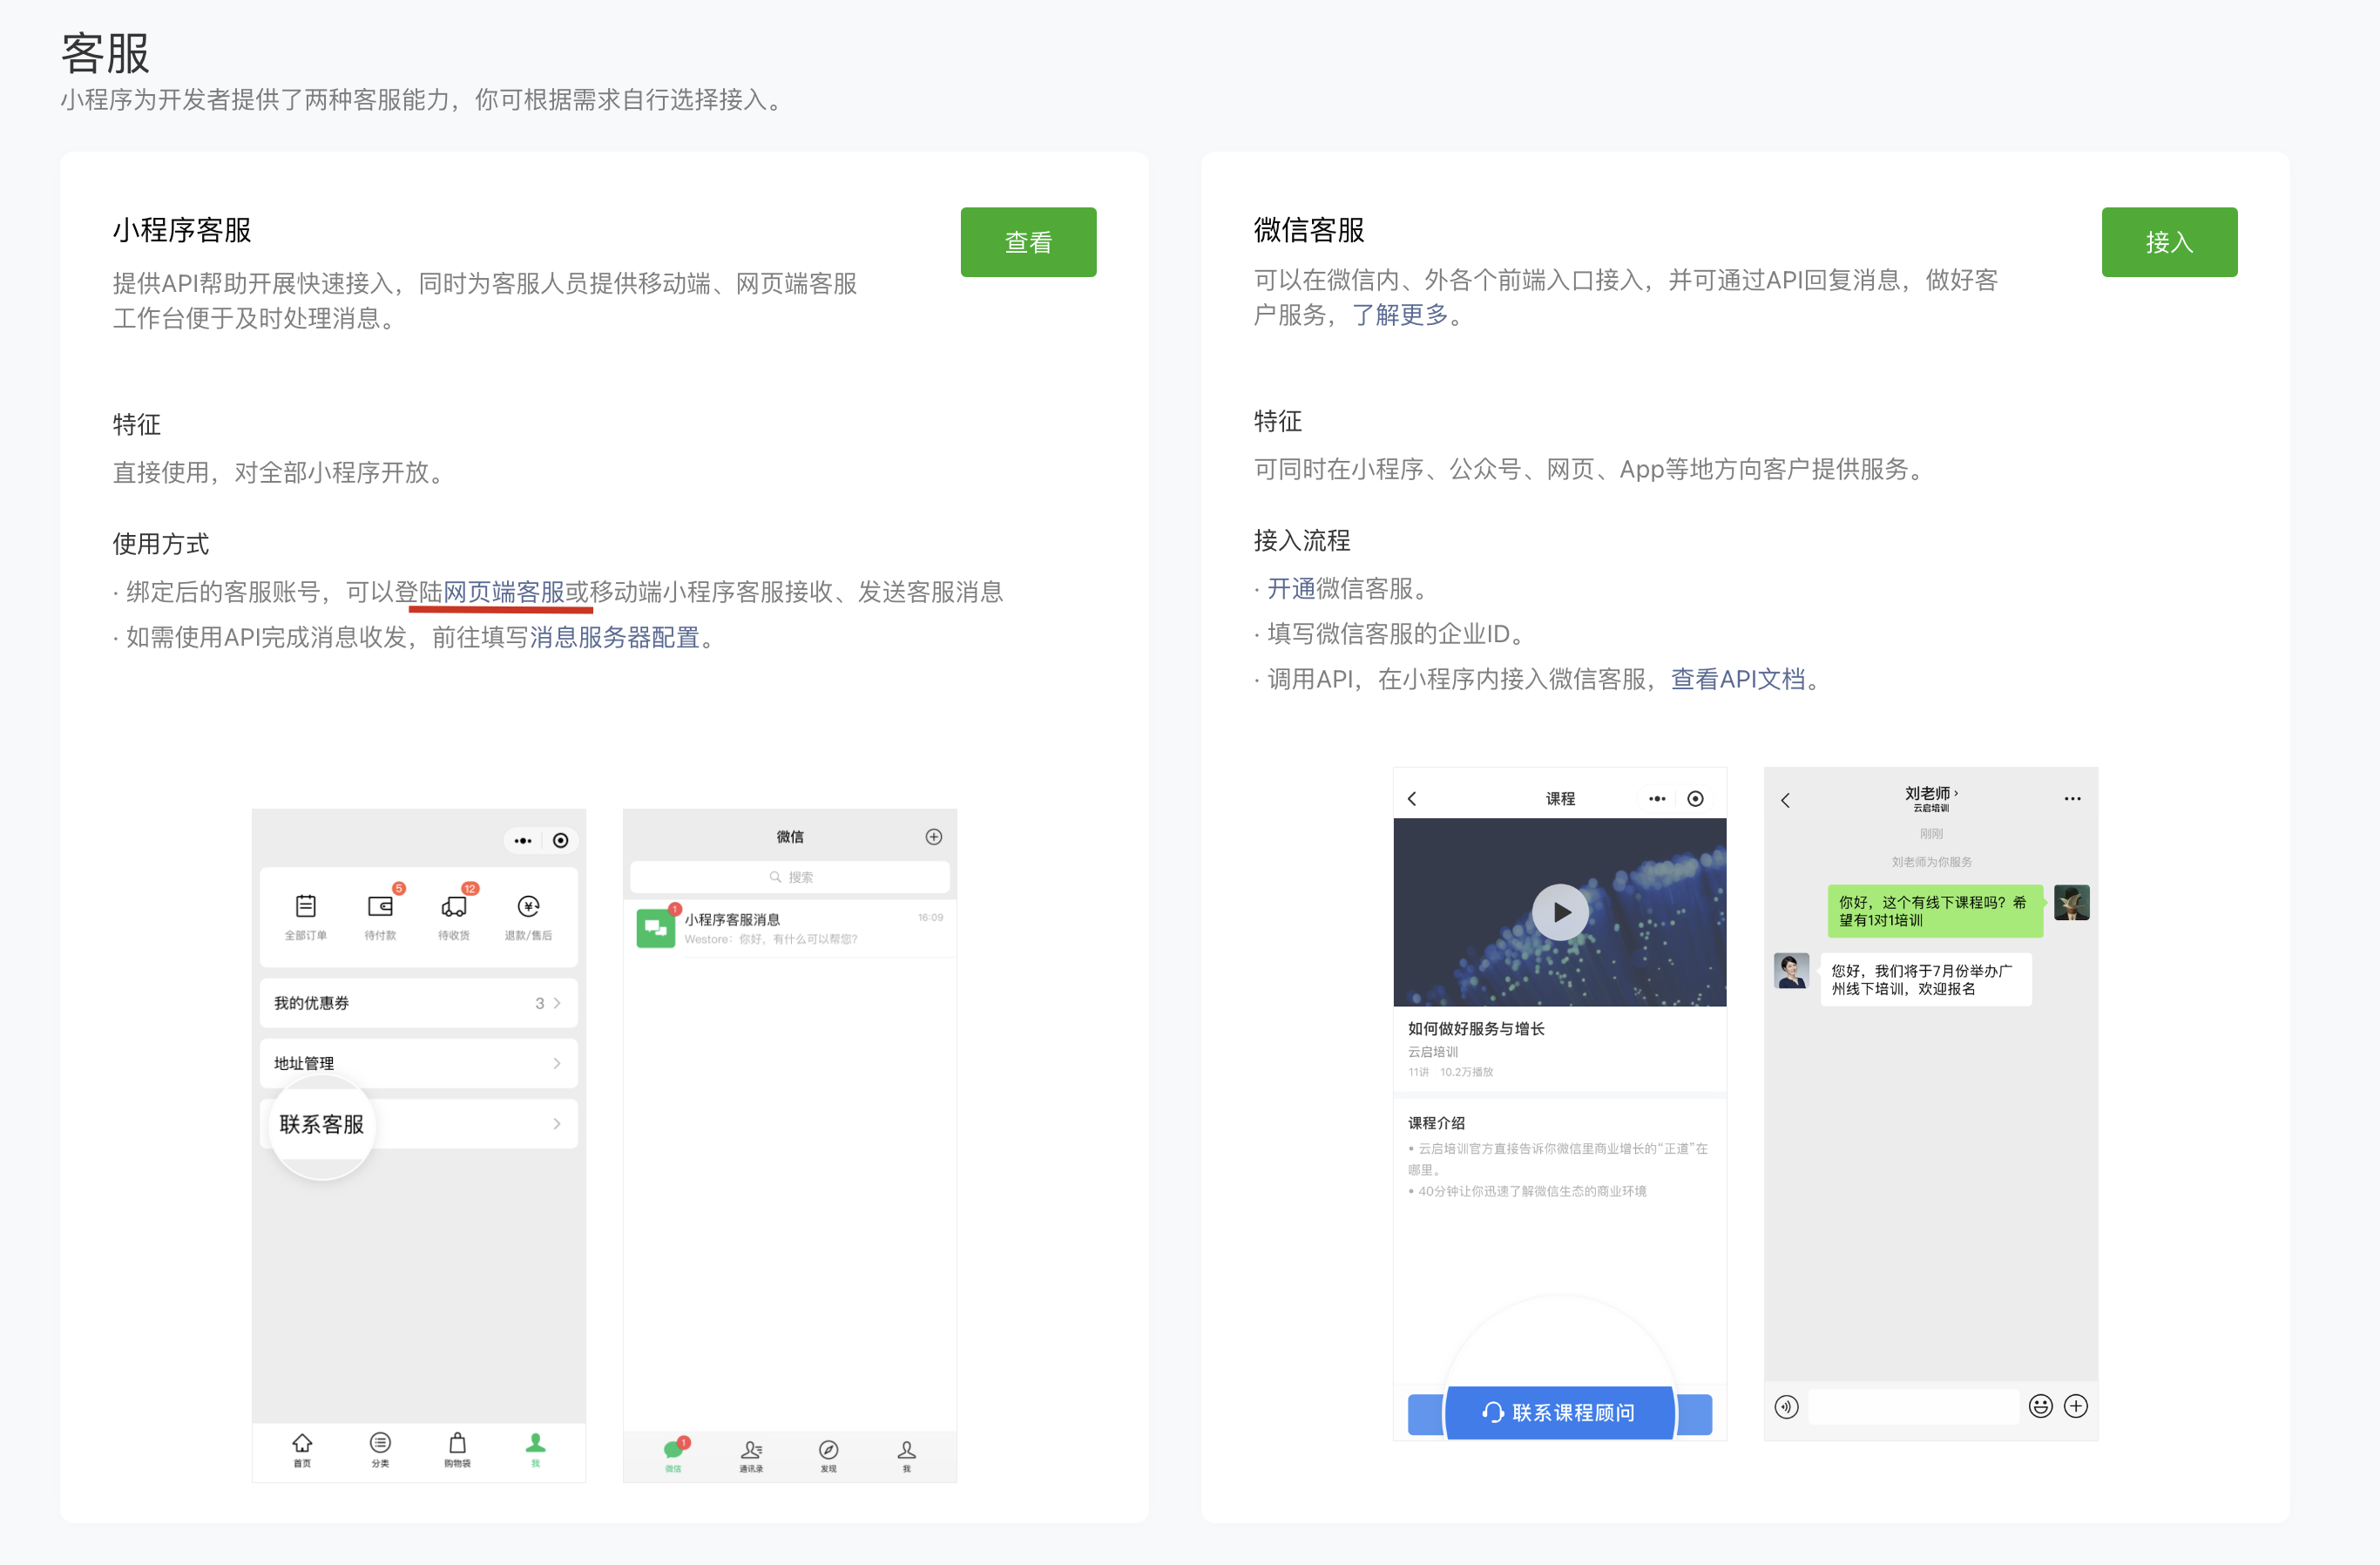Click the floating window icon in the 课程 header
The width and height of the screenshot is (2380, 1565).
coord(1695,798)
